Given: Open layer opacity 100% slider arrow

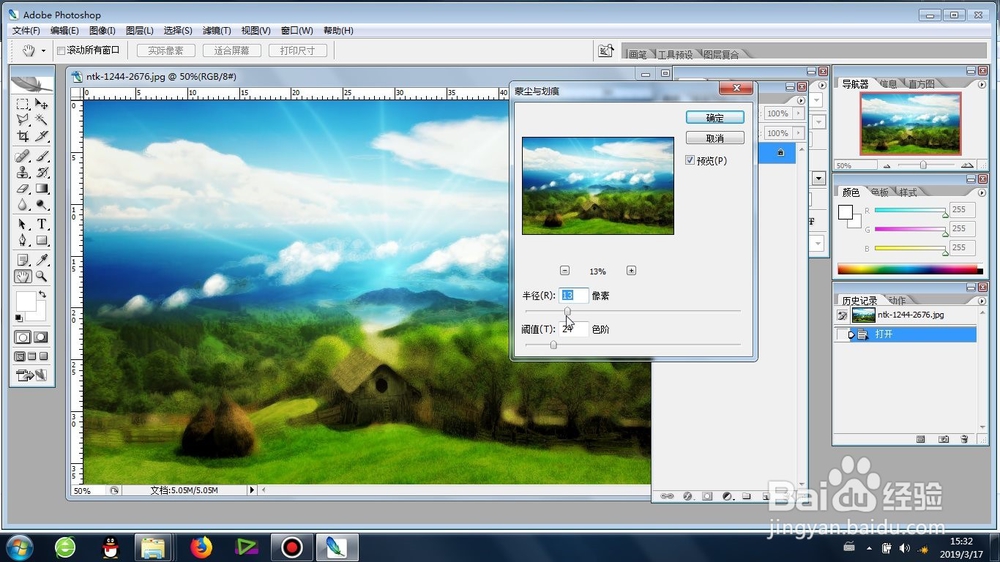Looking at the screenshot, I should pyautogui.click(x=798, y=114).
